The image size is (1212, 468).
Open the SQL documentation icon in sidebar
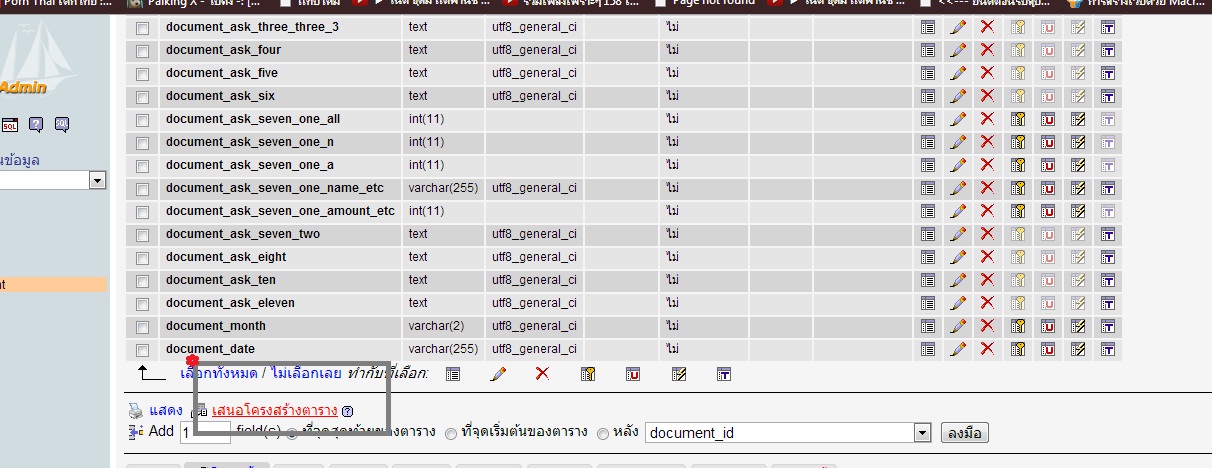coord(62,124)
